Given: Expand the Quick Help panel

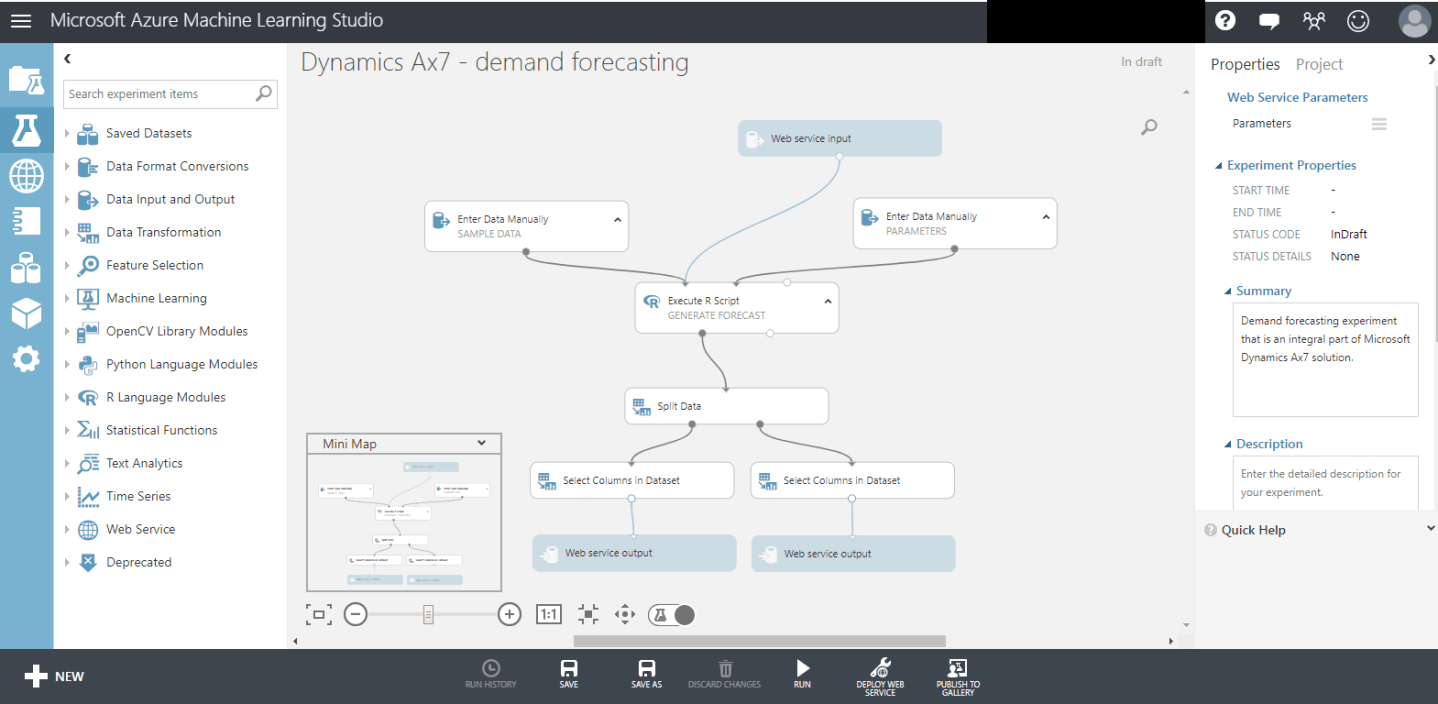Looking at the screenshot, I should [x=1431, y=529].
